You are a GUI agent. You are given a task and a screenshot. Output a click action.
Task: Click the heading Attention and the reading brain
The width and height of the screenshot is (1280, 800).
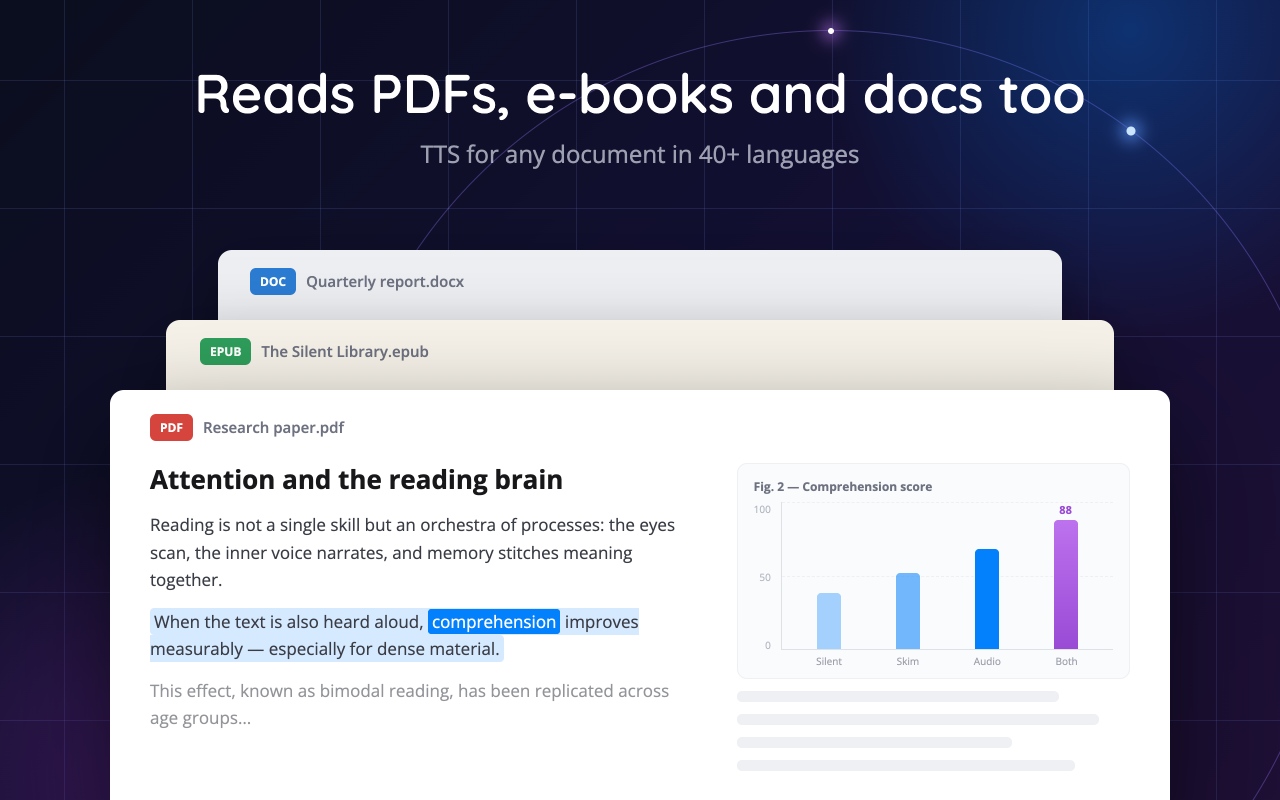point(356,480)
